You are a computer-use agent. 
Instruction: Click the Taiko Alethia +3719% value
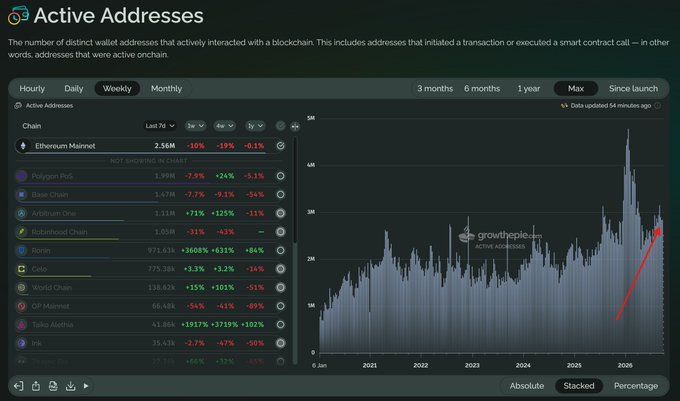click(224, 325)
